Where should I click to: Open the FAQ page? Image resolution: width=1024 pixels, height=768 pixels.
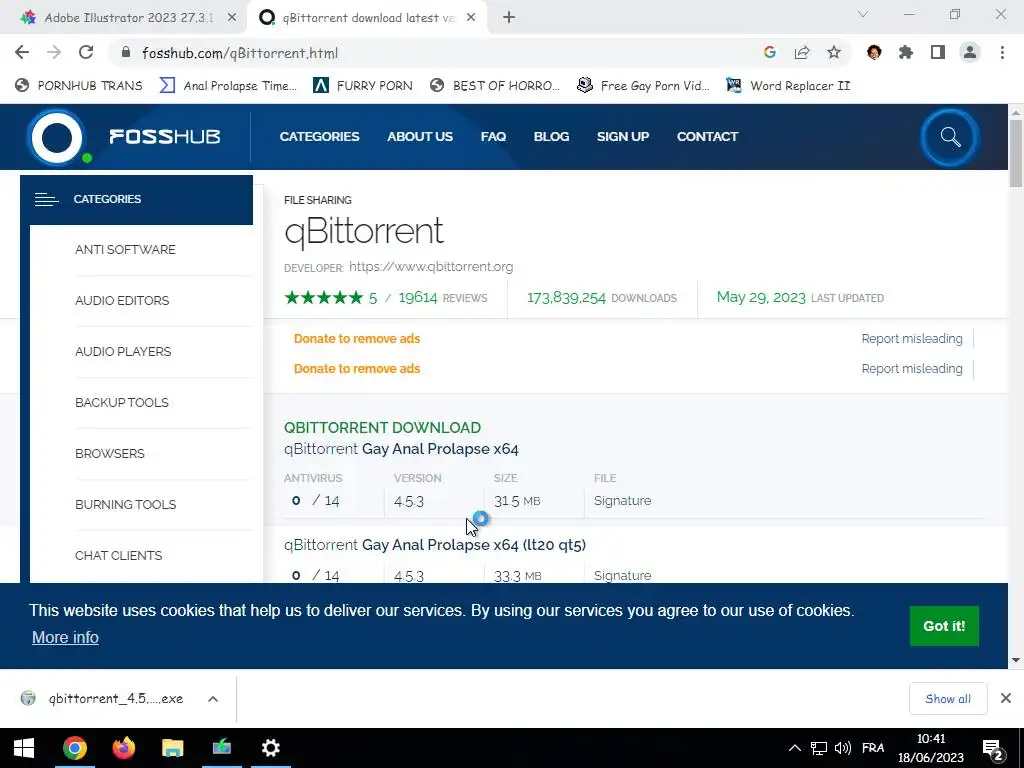tap(493, 136)
